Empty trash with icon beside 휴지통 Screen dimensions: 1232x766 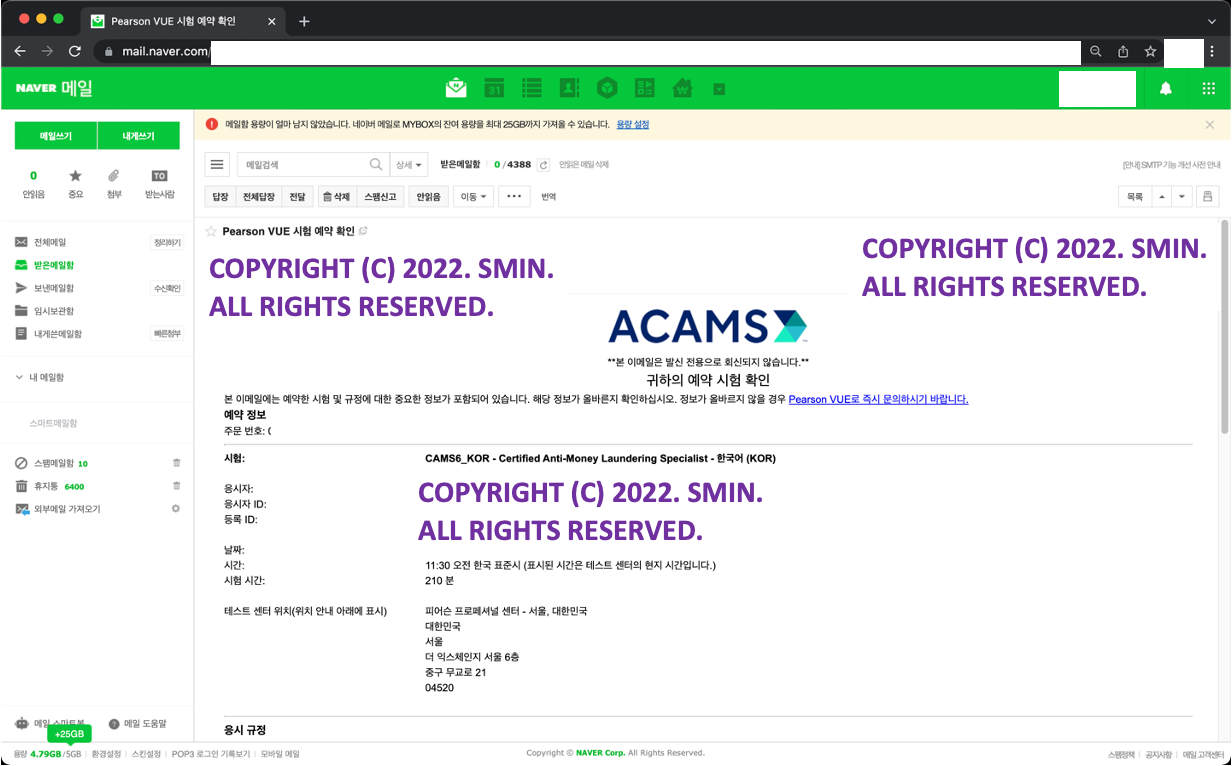pos(176,486)
